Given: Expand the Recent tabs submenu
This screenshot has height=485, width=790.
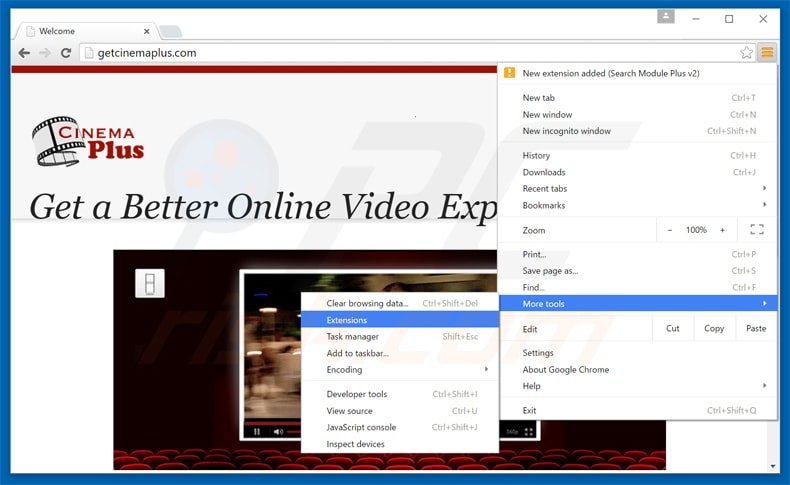Looking at the screenshot, I should click(637, 189).
